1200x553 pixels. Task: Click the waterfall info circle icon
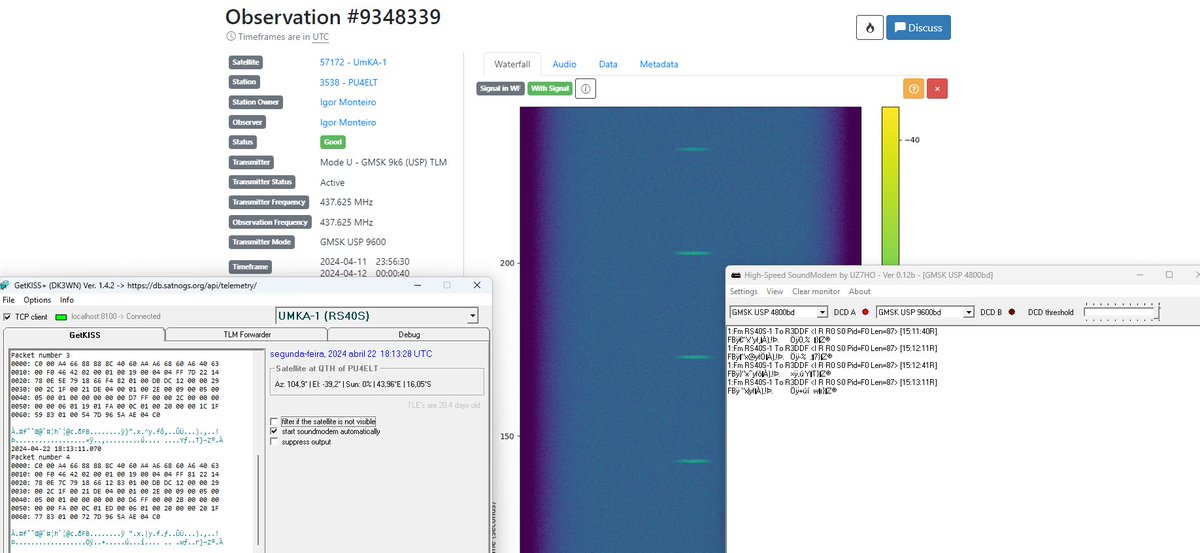pos(586,89)
